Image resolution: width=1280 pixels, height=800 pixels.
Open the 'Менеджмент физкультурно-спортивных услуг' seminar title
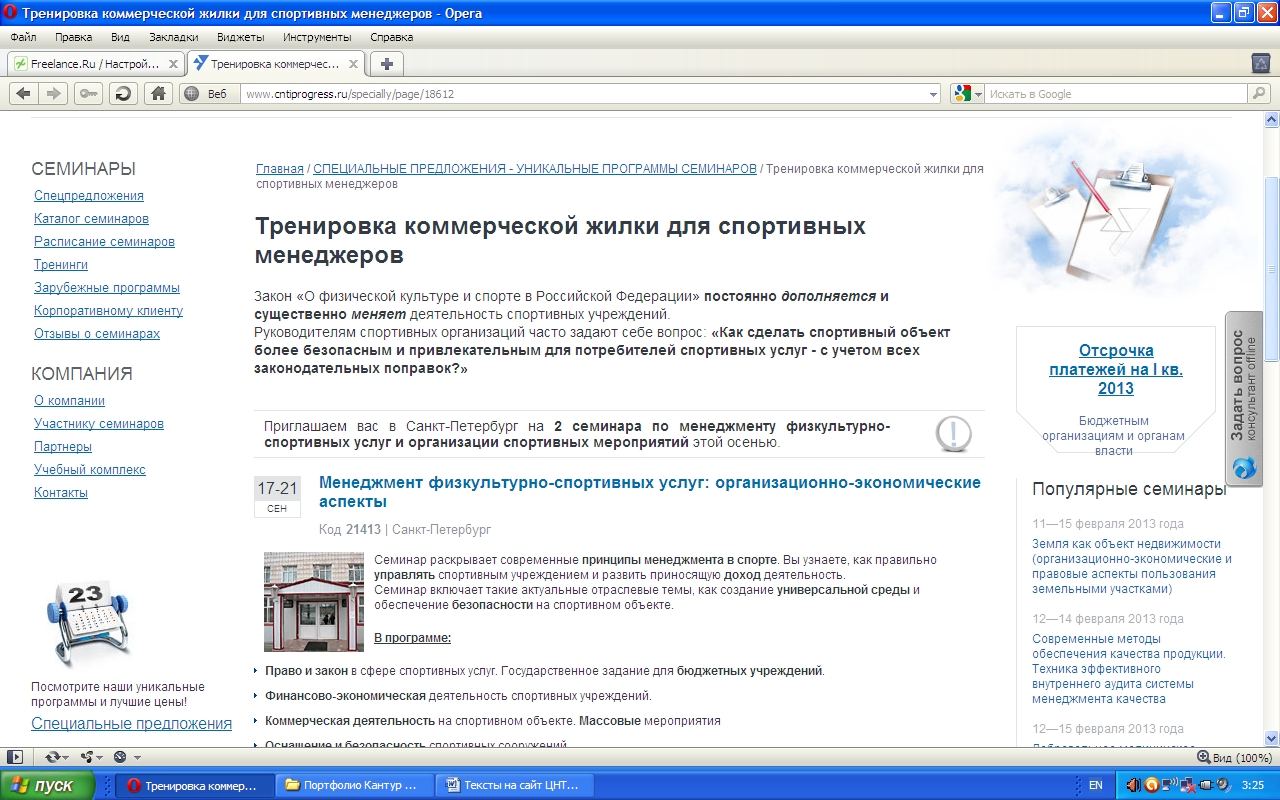point(650,492)
